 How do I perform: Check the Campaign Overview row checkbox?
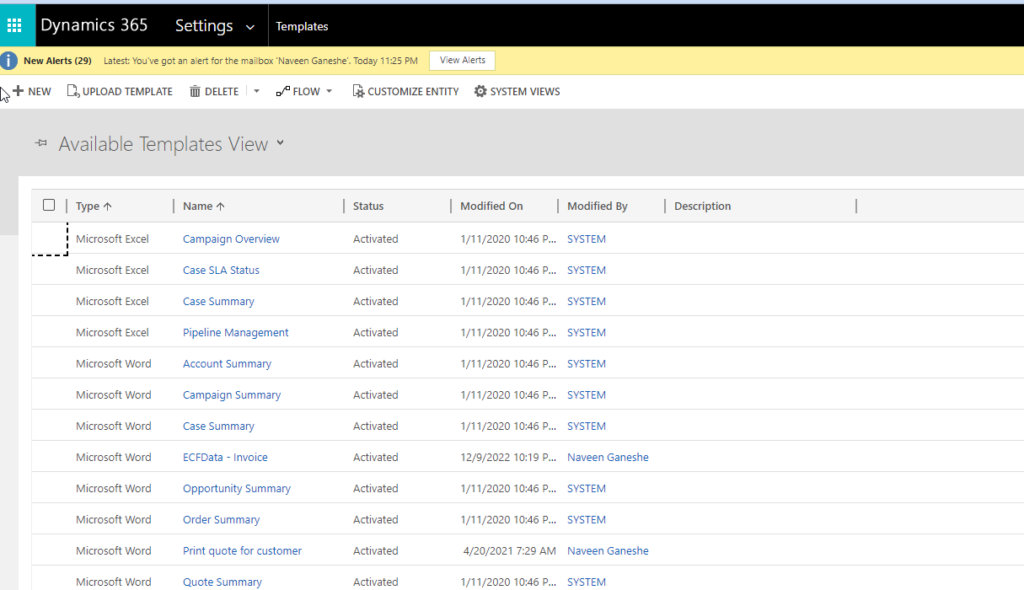48,239
